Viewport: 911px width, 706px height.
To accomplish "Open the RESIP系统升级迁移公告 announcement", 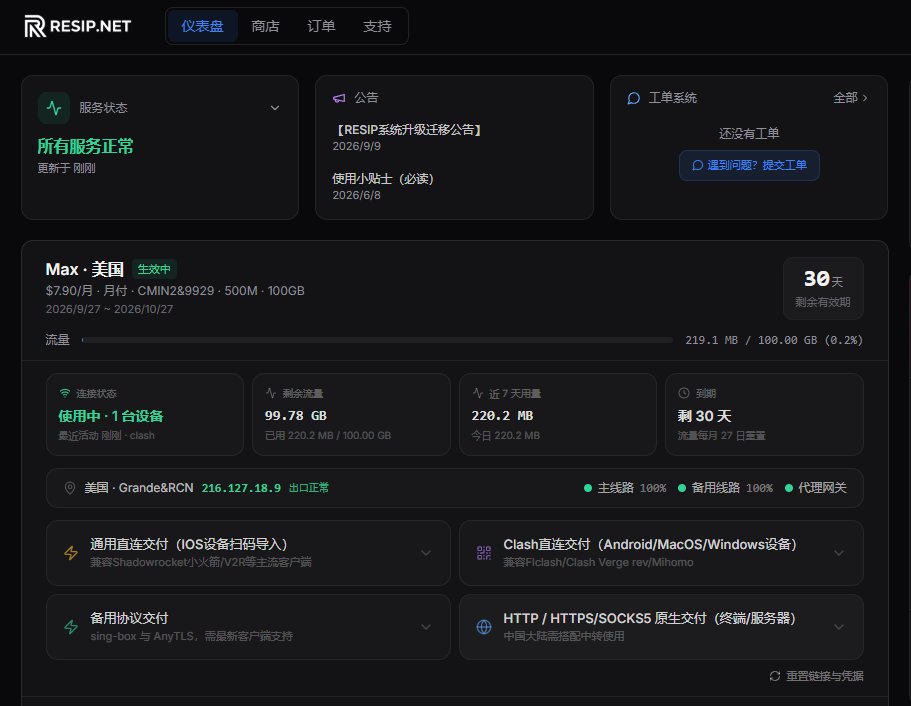I will tap(409, 130).
